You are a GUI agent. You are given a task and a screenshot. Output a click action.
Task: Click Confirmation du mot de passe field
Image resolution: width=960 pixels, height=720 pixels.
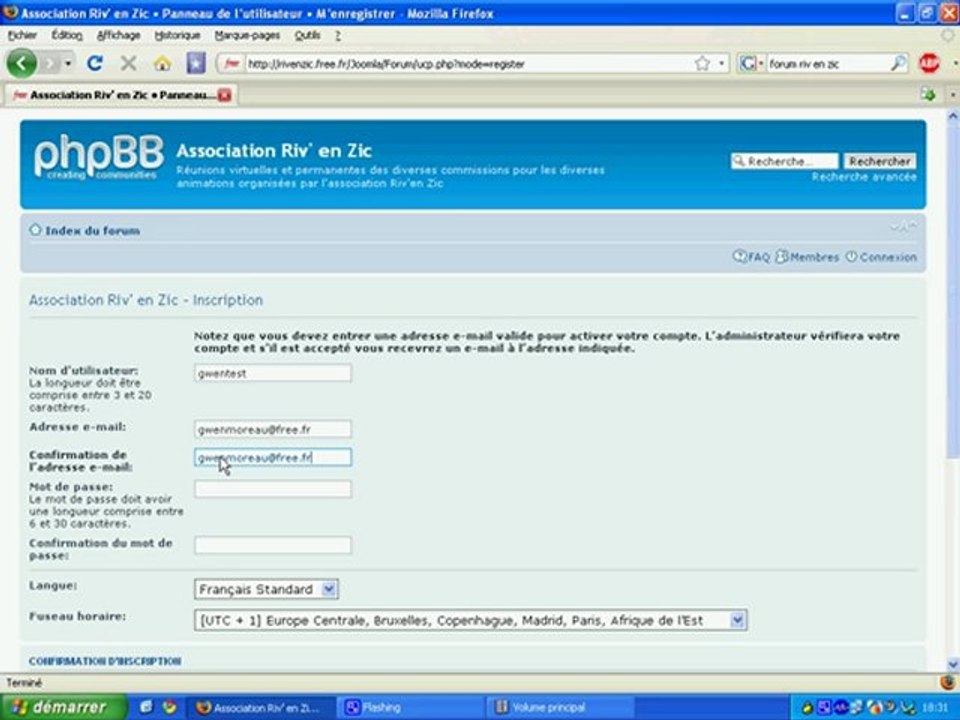click(x=273, y=545)
